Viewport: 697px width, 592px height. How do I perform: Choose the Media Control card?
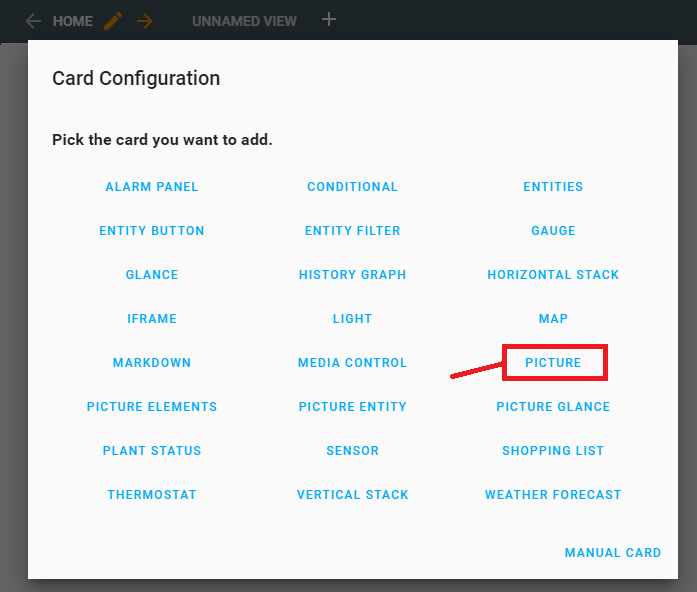tap(352, 363)
